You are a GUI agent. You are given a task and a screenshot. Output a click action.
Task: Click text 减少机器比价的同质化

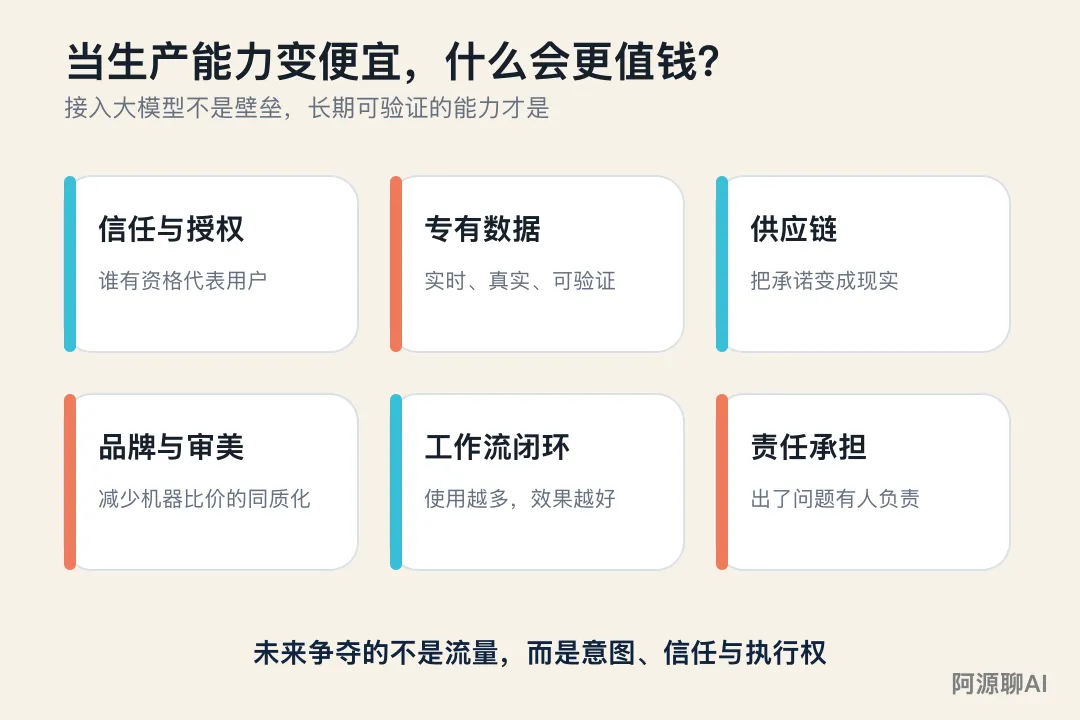(x=205, y=498)
